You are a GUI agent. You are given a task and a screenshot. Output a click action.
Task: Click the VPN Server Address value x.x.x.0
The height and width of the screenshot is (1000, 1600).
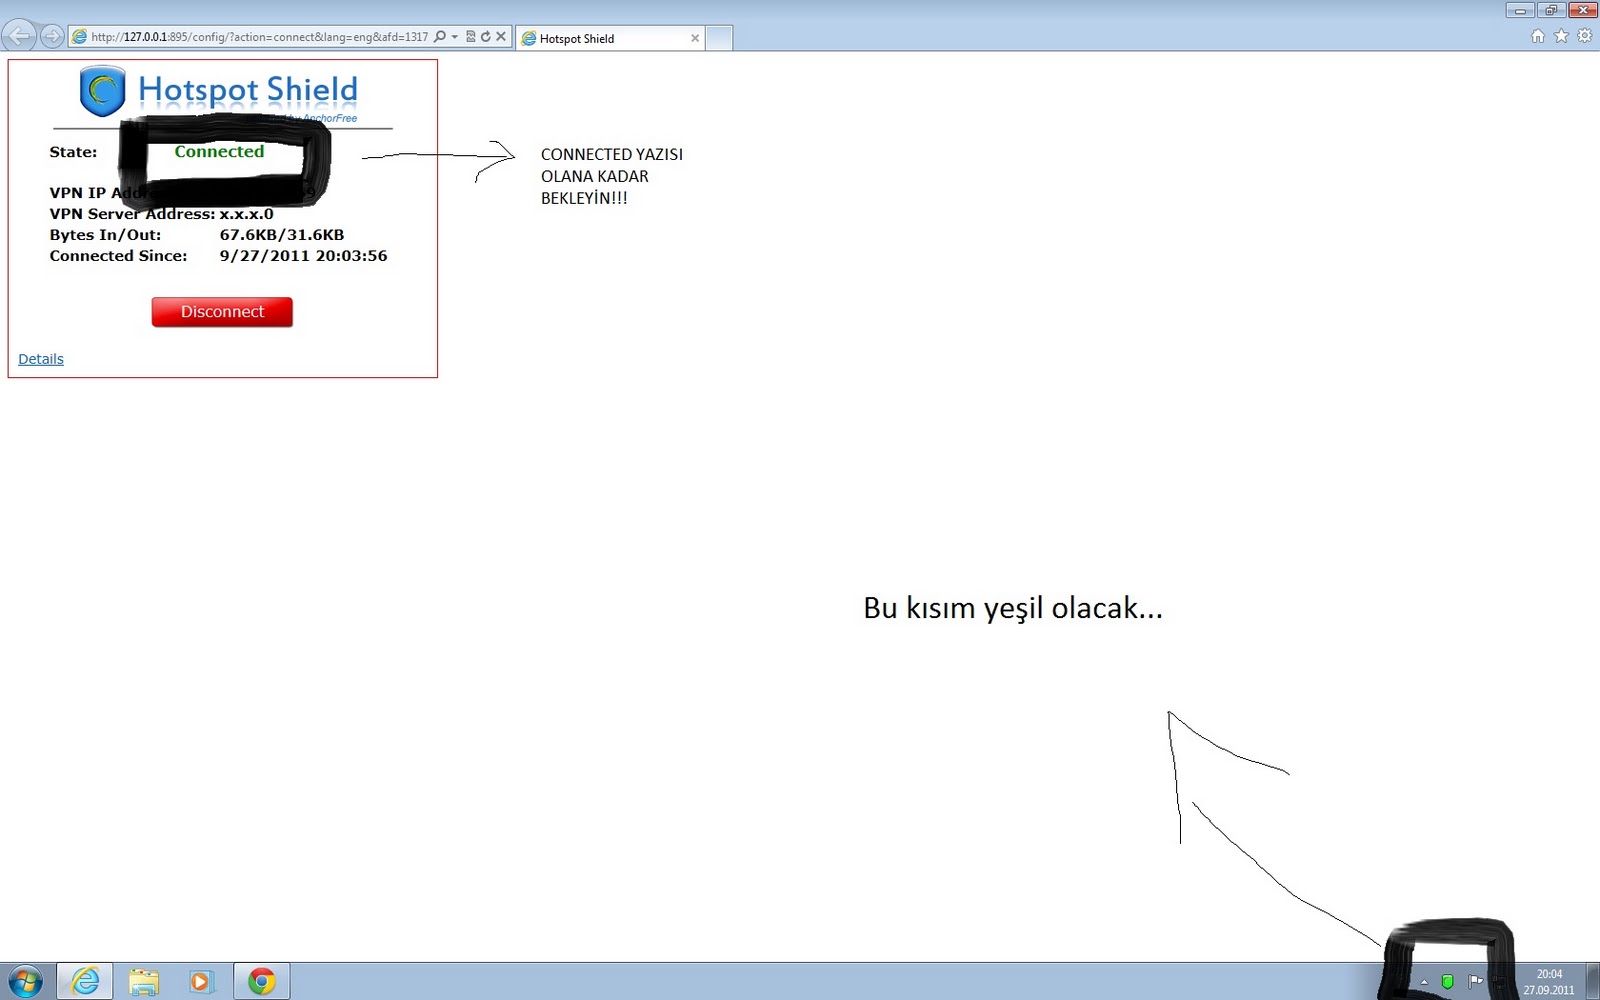246,214
